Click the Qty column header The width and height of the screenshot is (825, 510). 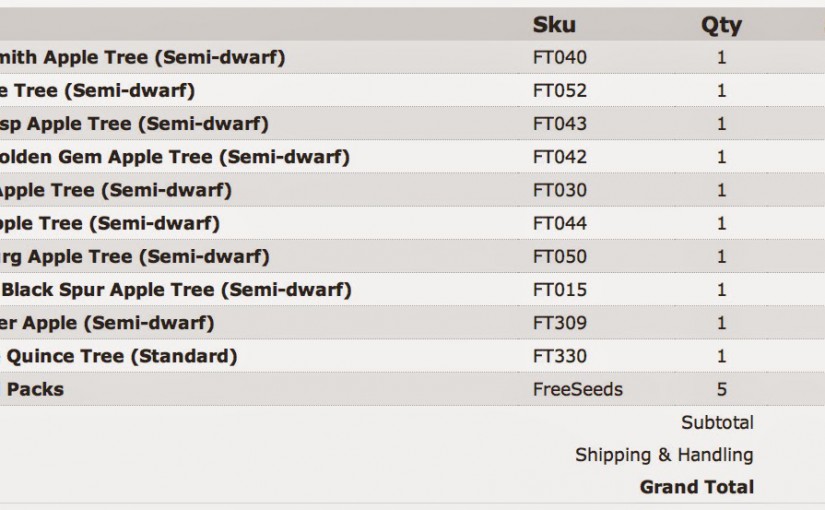(x=721, y=25)
